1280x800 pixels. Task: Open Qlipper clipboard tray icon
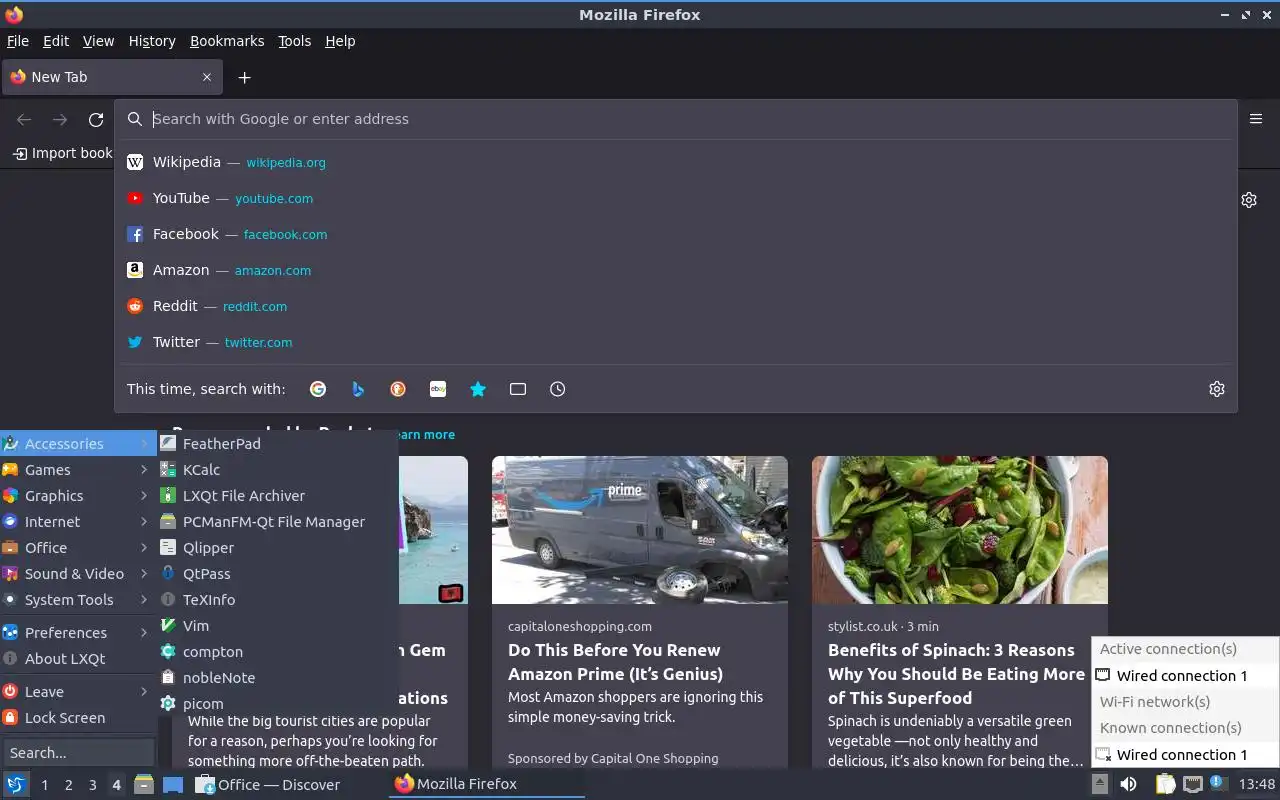point(1165,784)
